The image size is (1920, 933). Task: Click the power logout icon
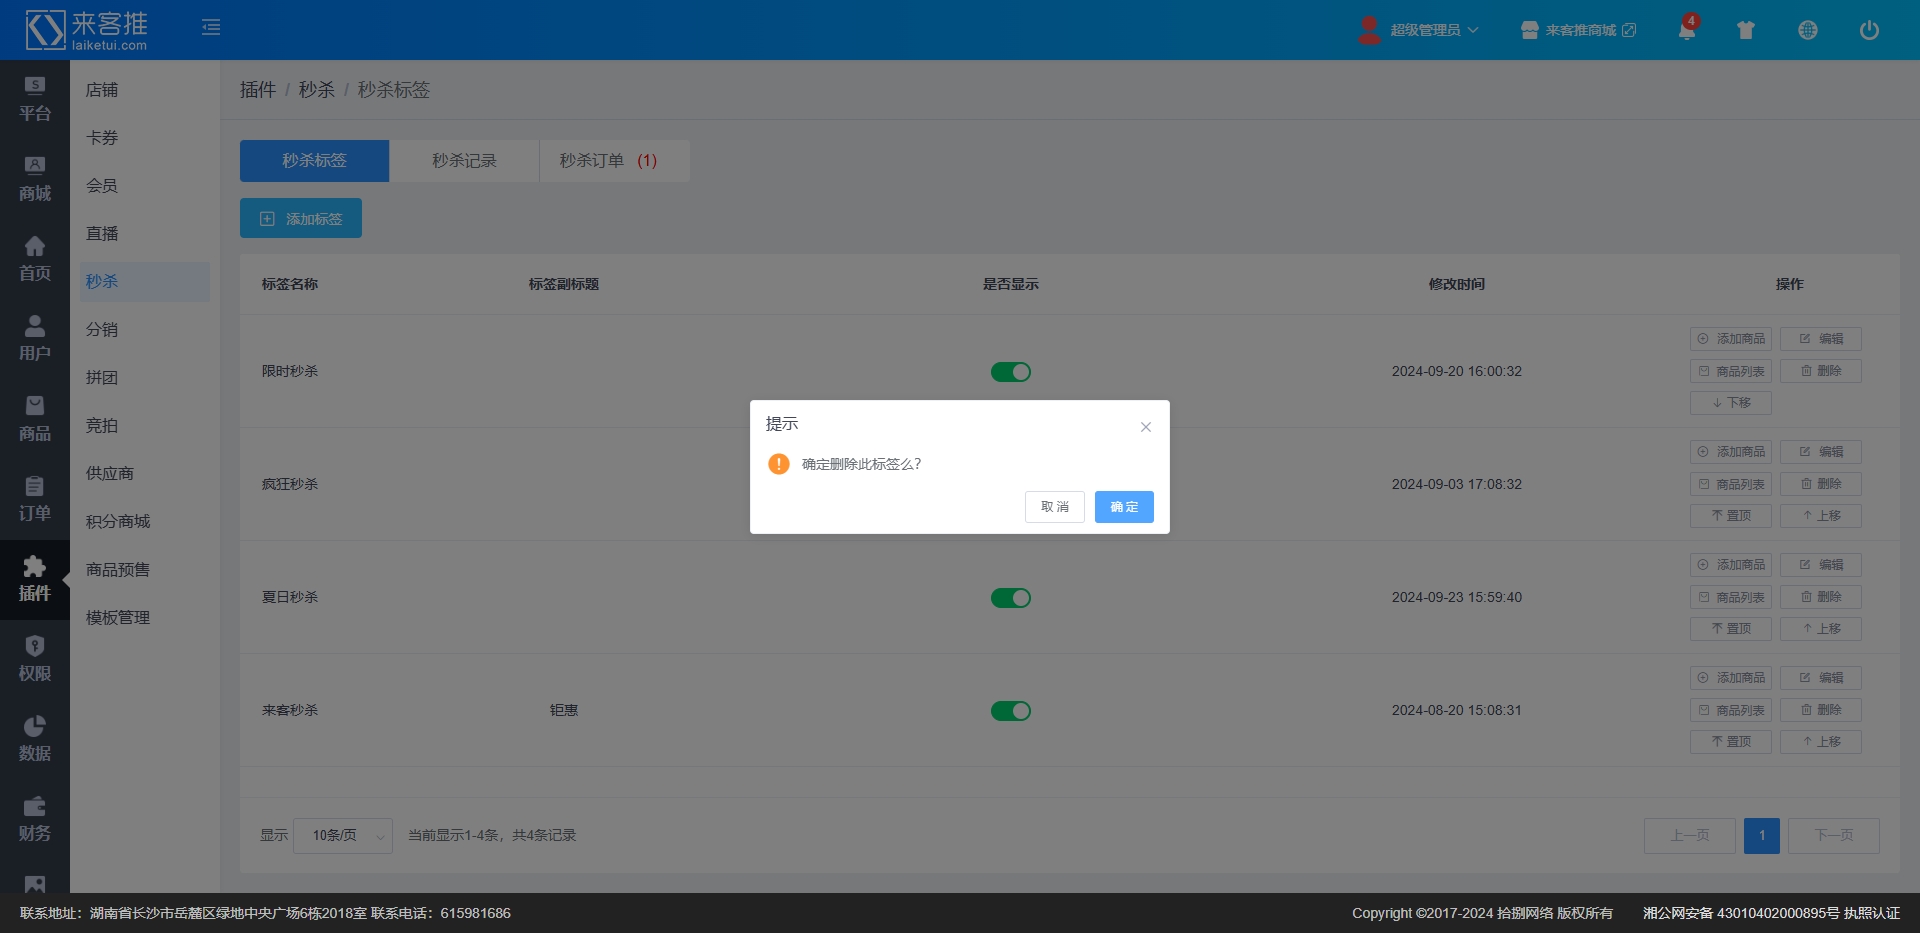point(1868,30)
